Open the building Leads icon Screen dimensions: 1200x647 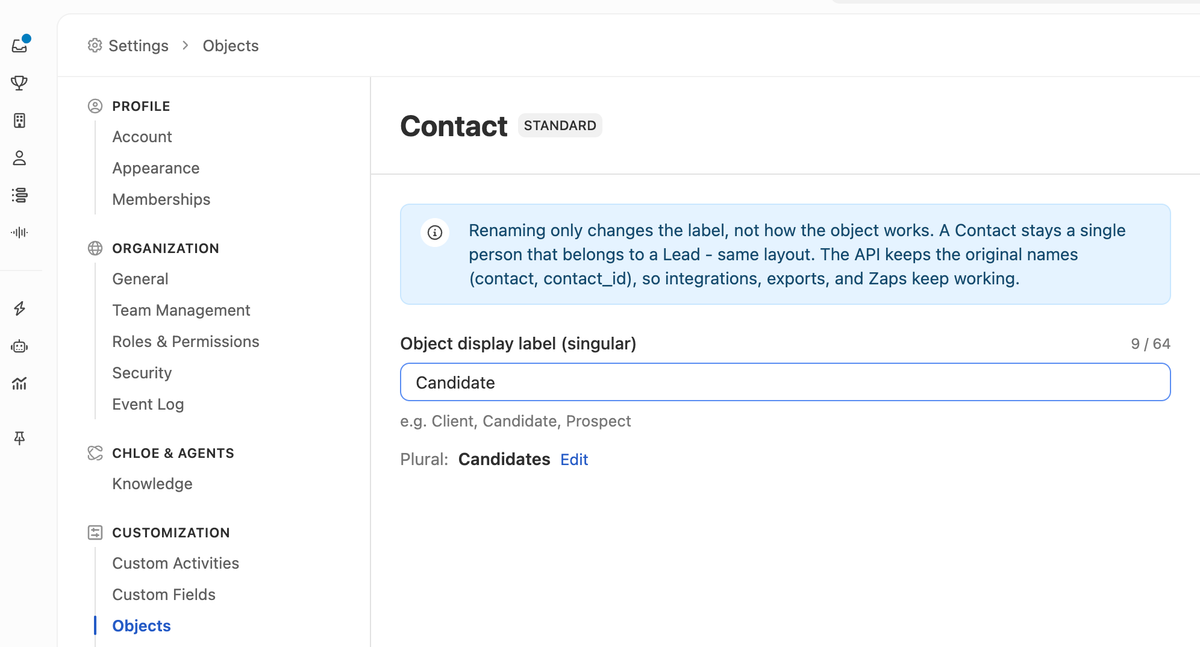19,120
